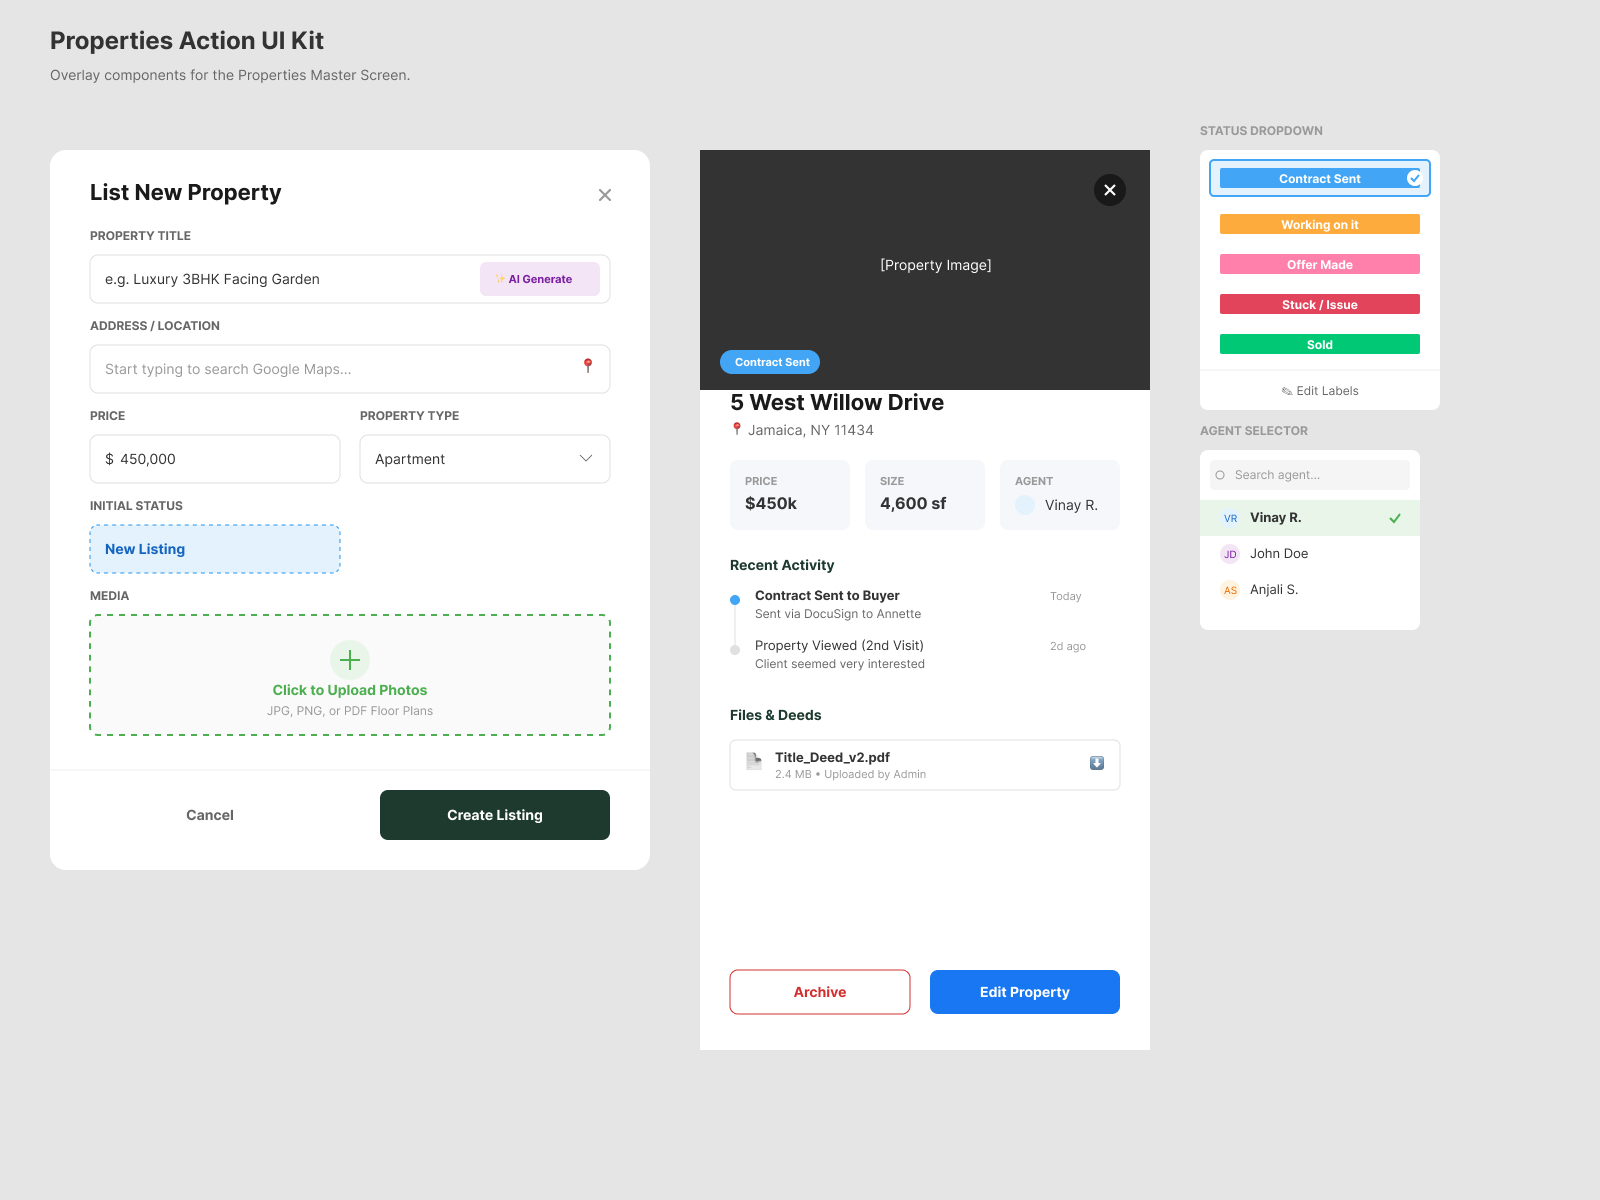Click the Property Viewed (2nd Visit) activity
The image size is (1600, 1200).
[x=840, y=654]
